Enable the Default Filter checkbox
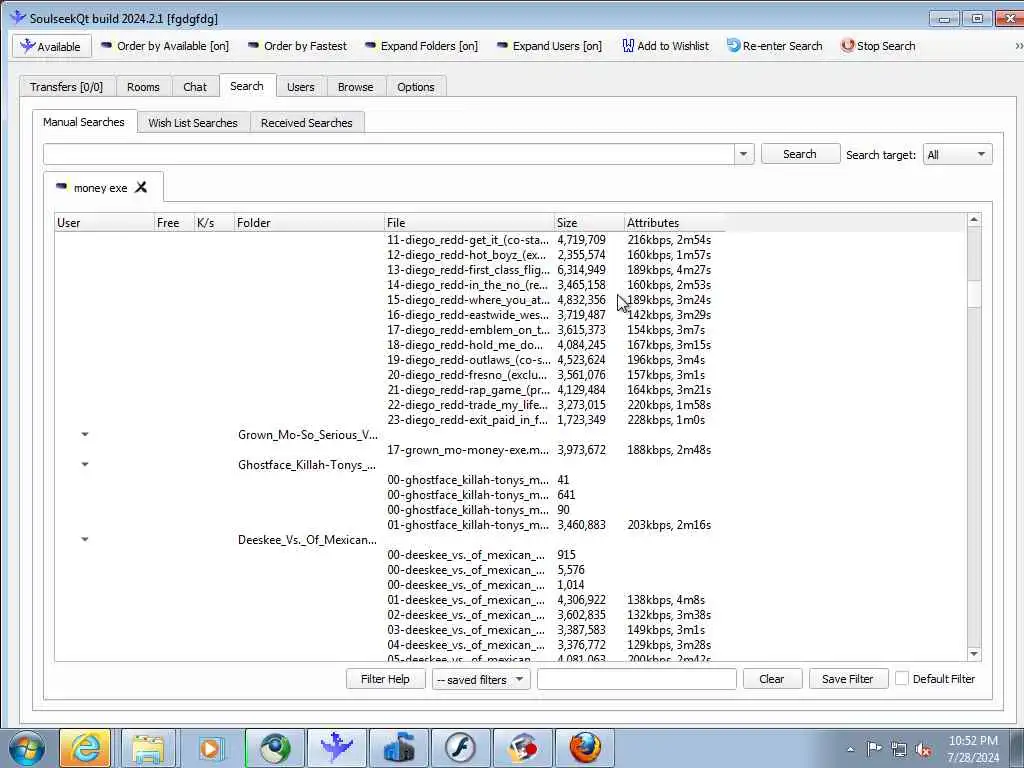The width and height of the screenshot is (1024, 768). point(901,679)
